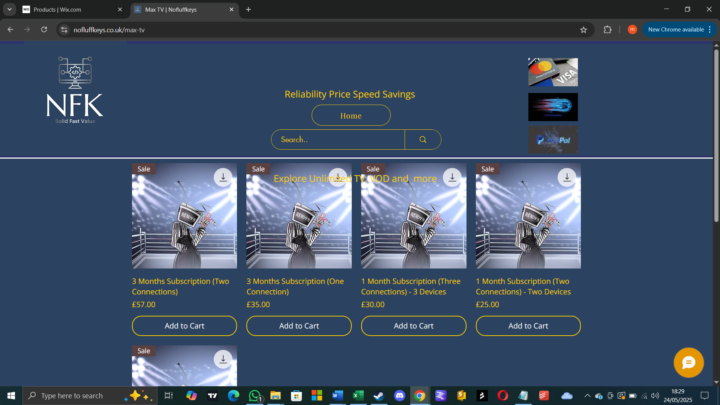720x405 pixels.
Task: Download icon on 1 Month Three Connections card
Action: 452,177
